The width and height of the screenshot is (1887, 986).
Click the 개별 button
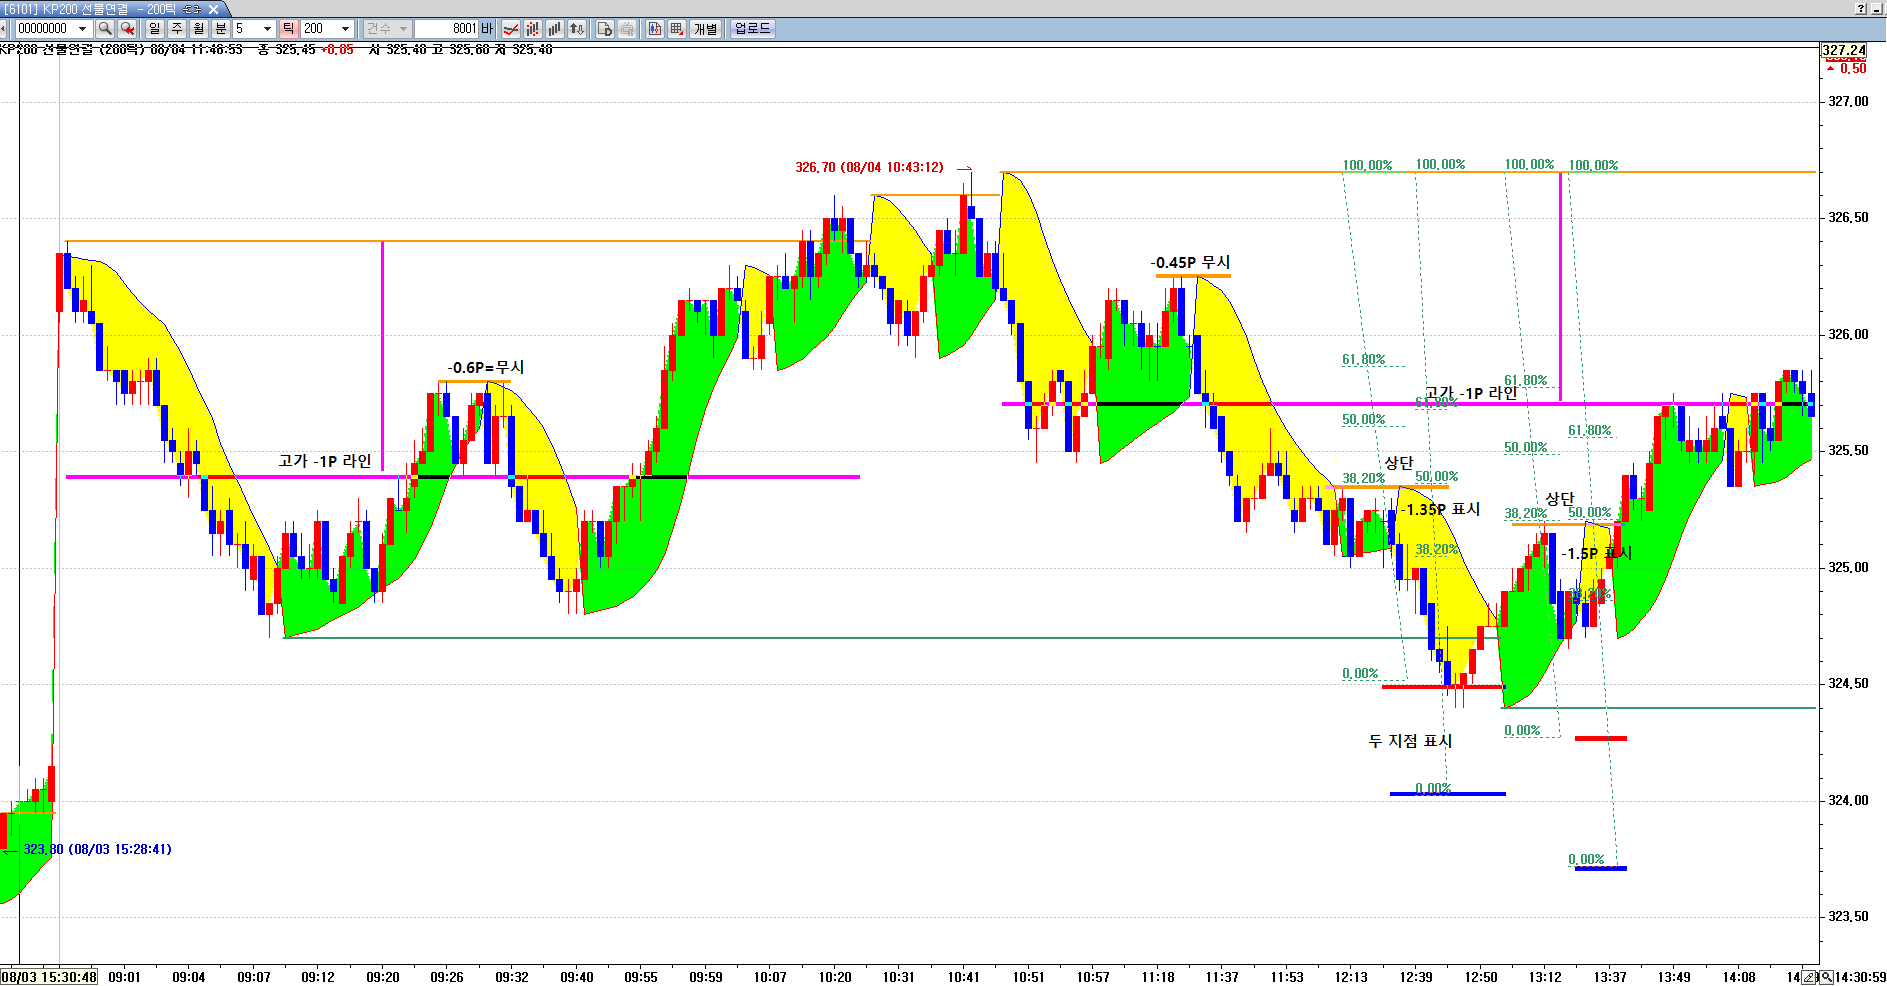706,29
